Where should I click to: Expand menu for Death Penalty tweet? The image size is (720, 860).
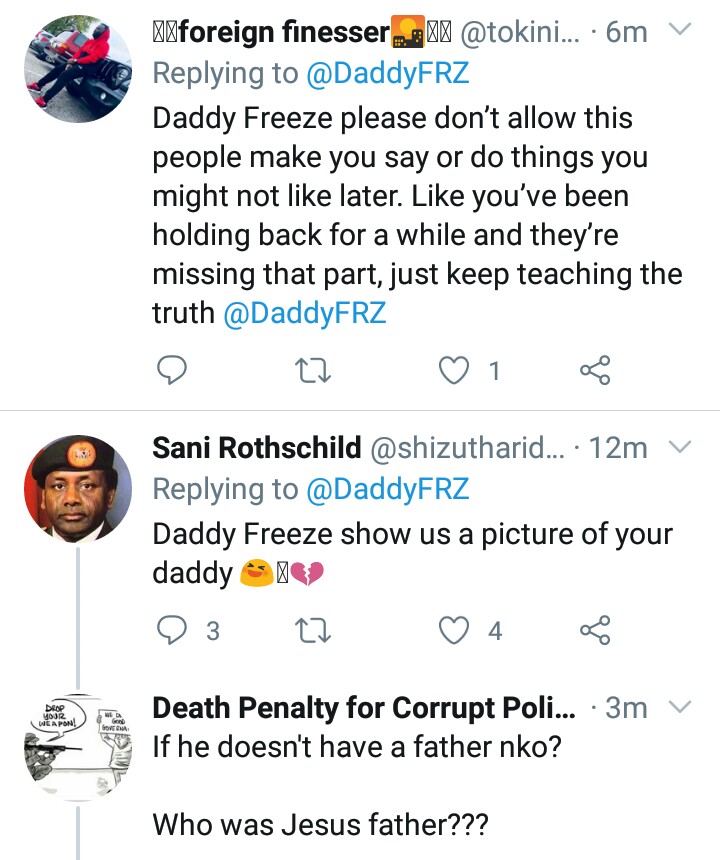pyautogui.click(x=678, y=707)
